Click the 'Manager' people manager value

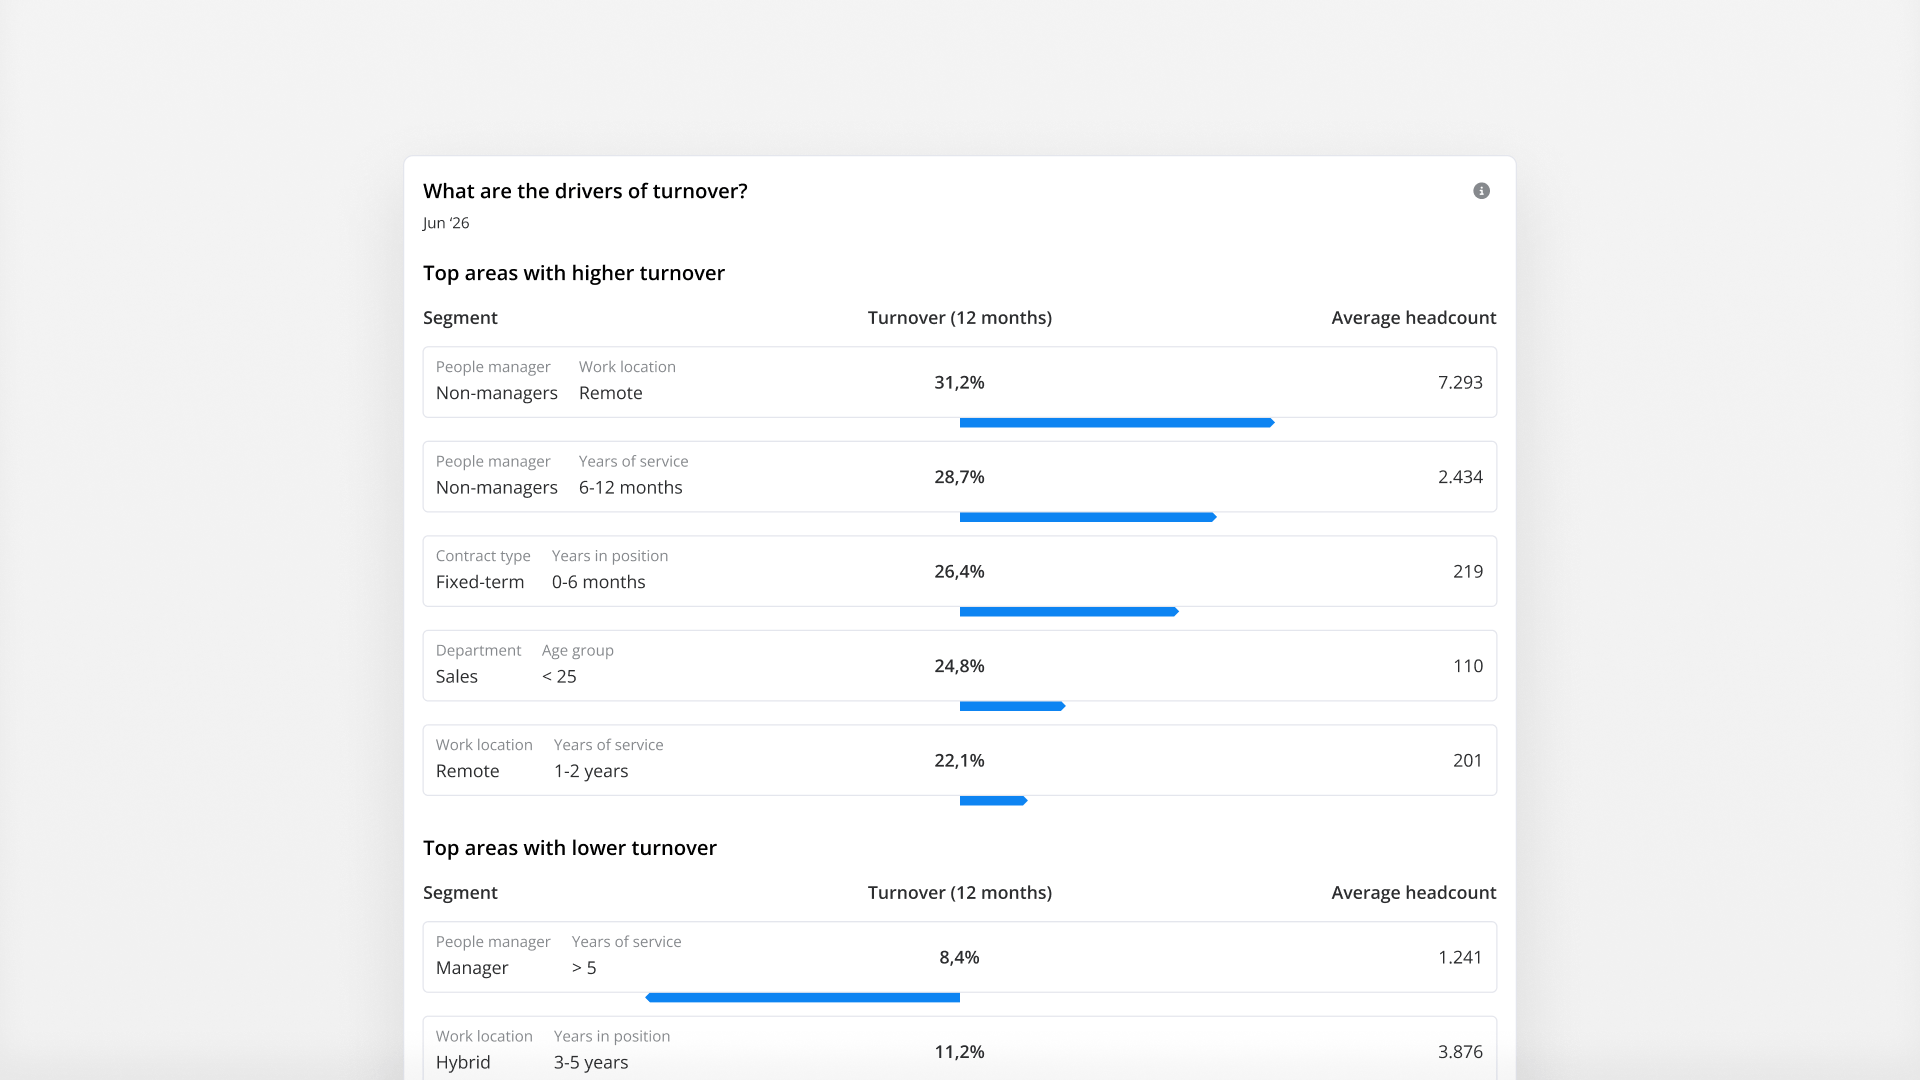[x=472, y=969]
